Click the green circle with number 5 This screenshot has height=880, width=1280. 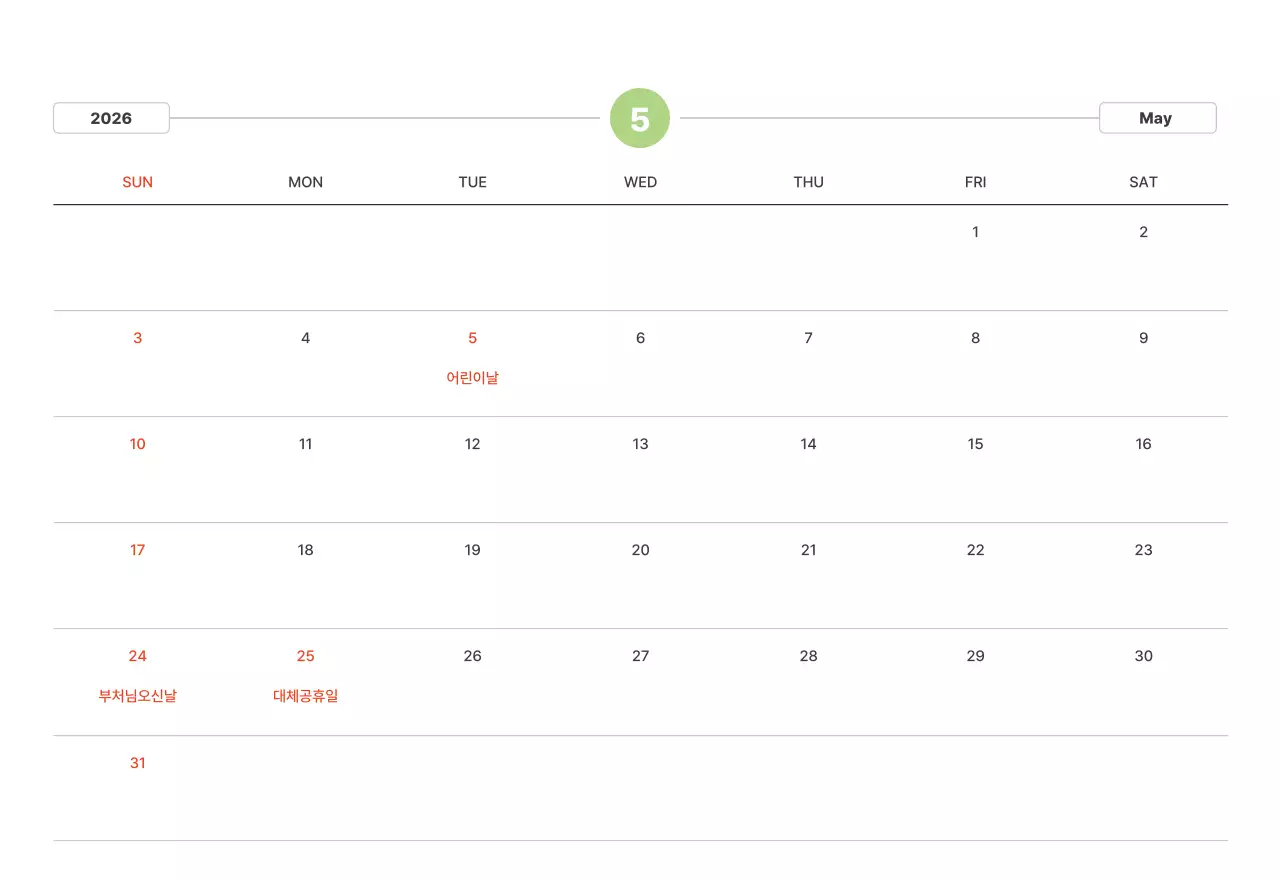(640, 118)
